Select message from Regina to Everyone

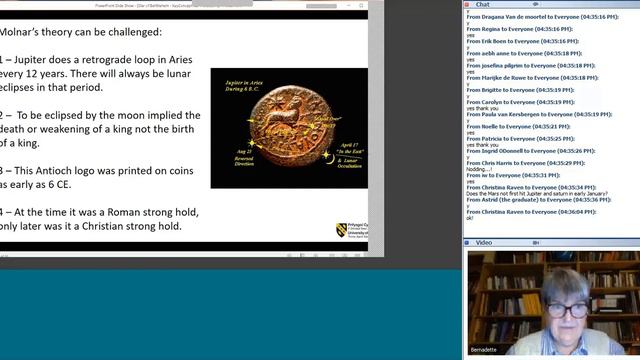[x=519, y=29]
